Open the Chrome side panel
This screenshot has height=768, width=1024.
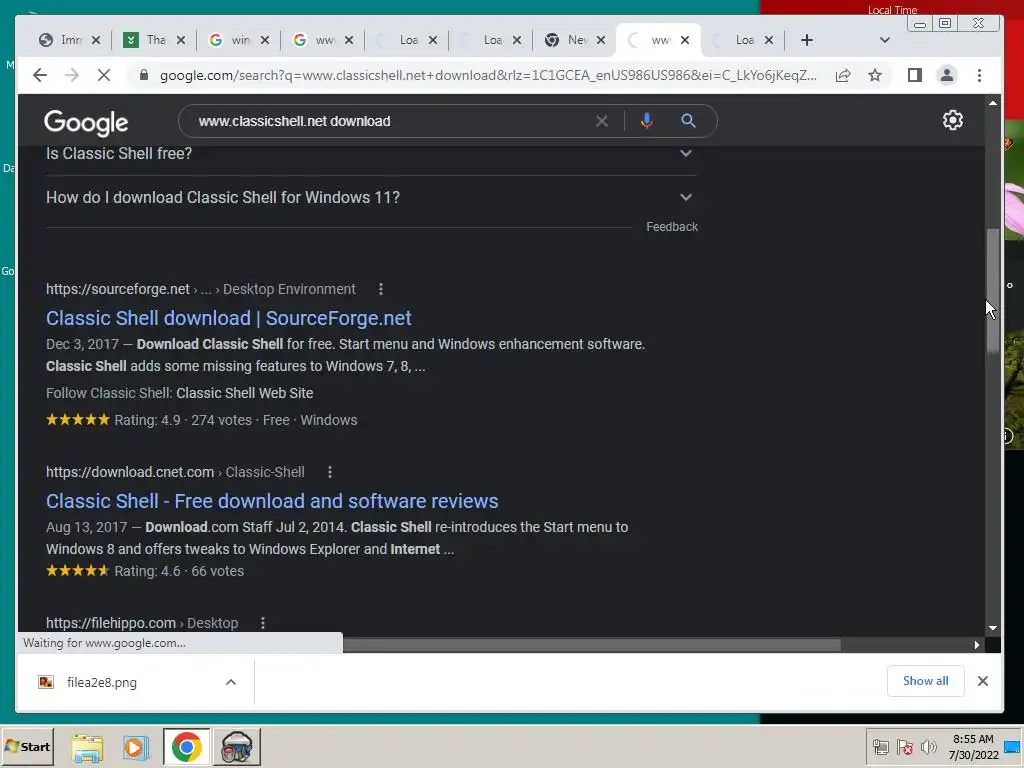pyautogui.click(x=914, y=75)
